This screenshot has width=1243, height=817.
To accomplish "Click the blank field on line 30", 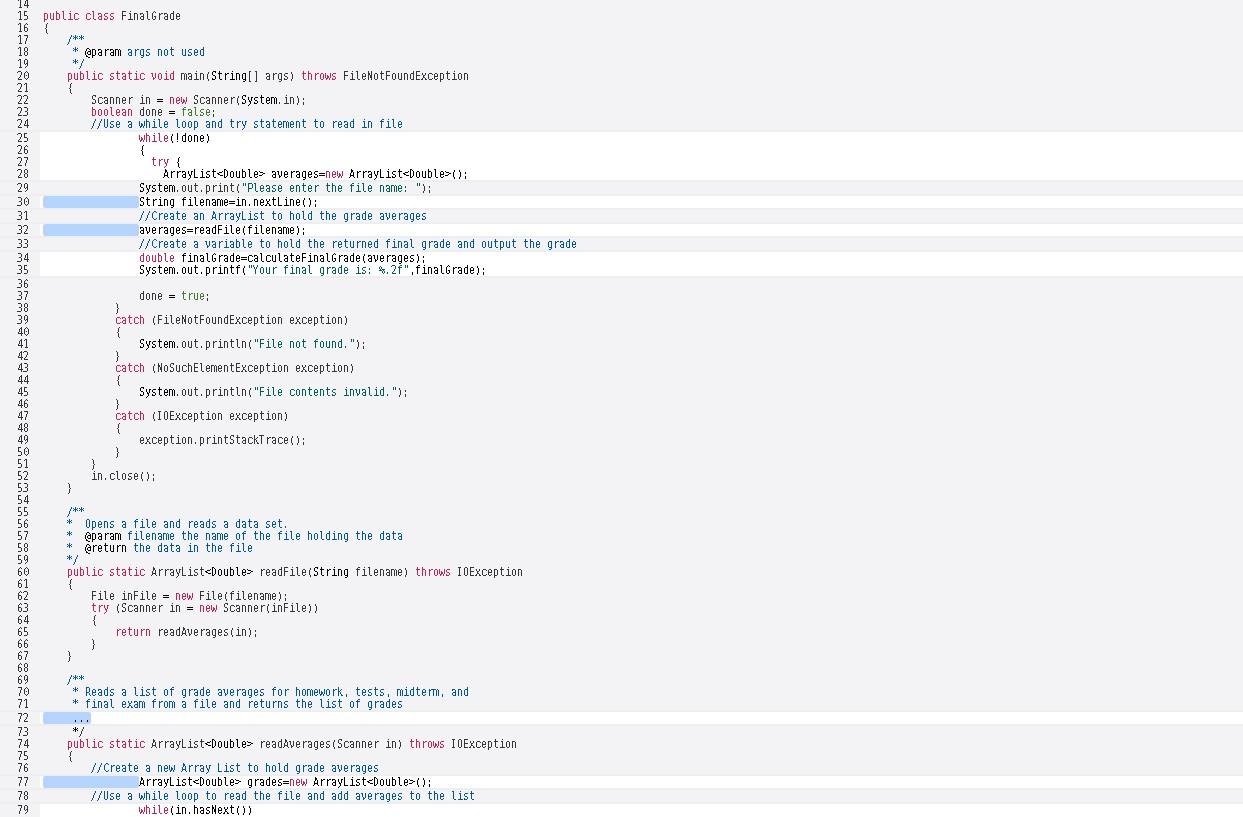I will point(90,202).
